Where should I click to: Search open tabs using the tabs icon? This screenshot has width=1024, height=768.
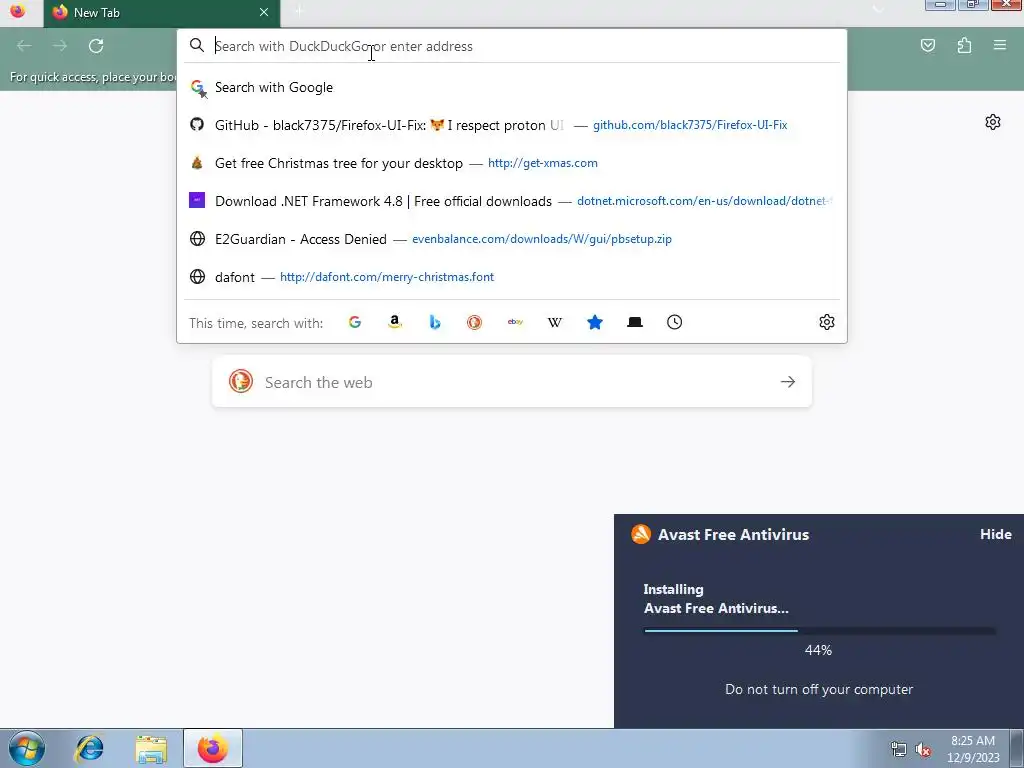coord(635,322)
